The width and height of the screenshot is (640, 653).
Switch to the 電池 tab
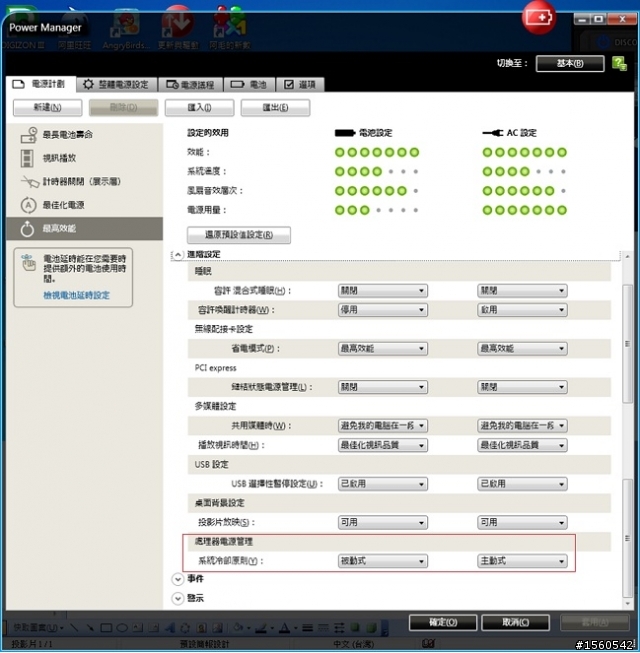[249, 85]
